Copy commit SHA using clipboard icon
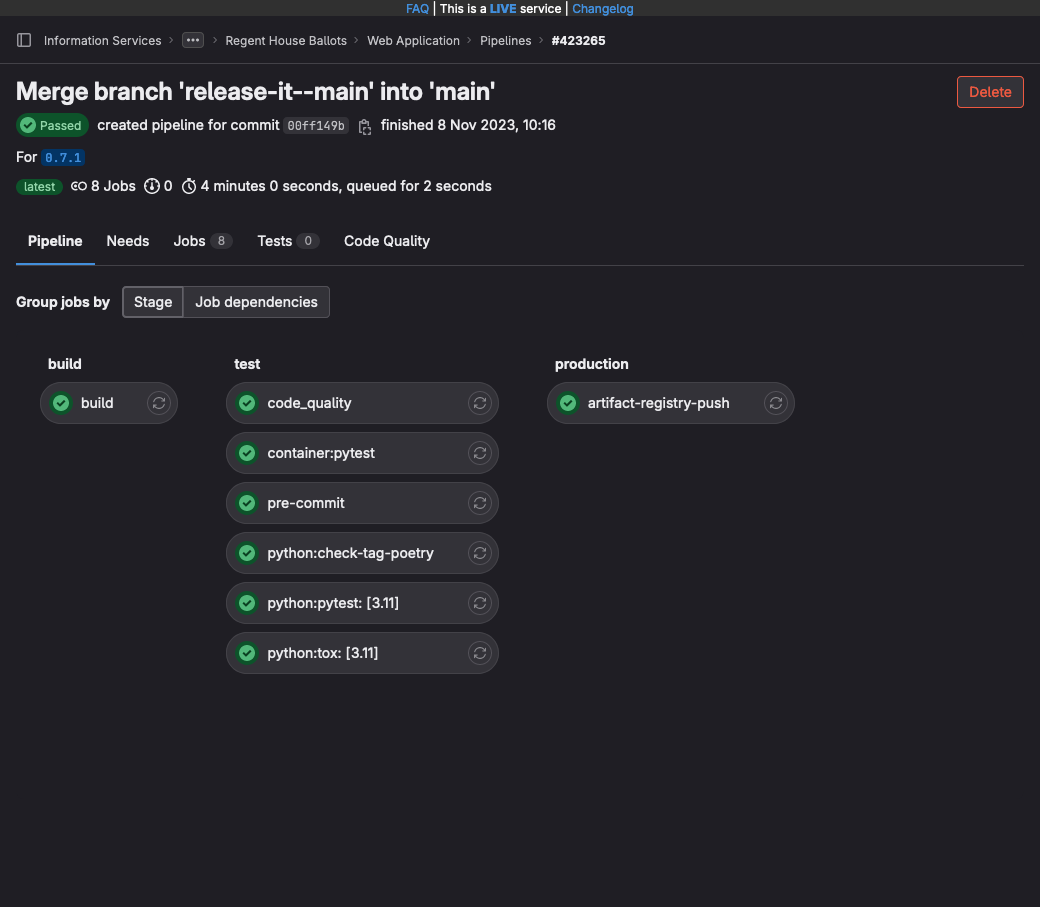1040x907 pixels. point(365,127)
